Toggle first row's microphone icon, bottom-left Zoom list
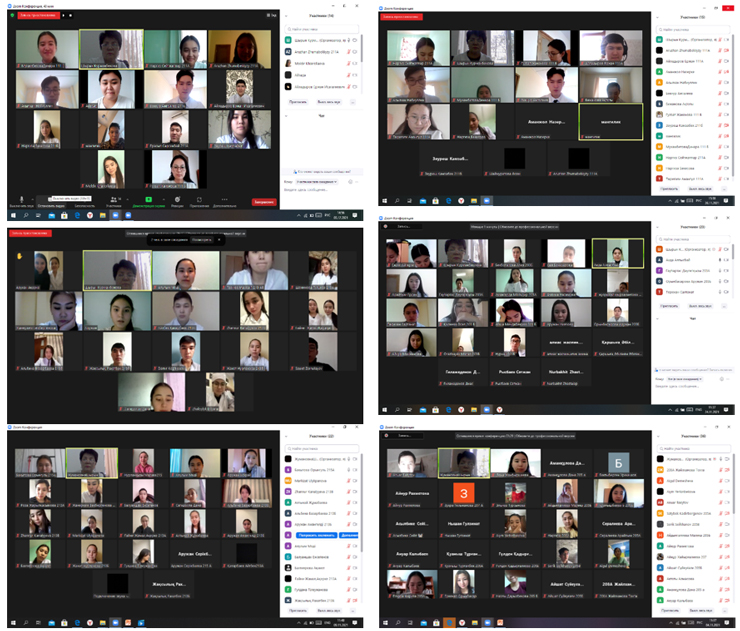 pos(349,459)
